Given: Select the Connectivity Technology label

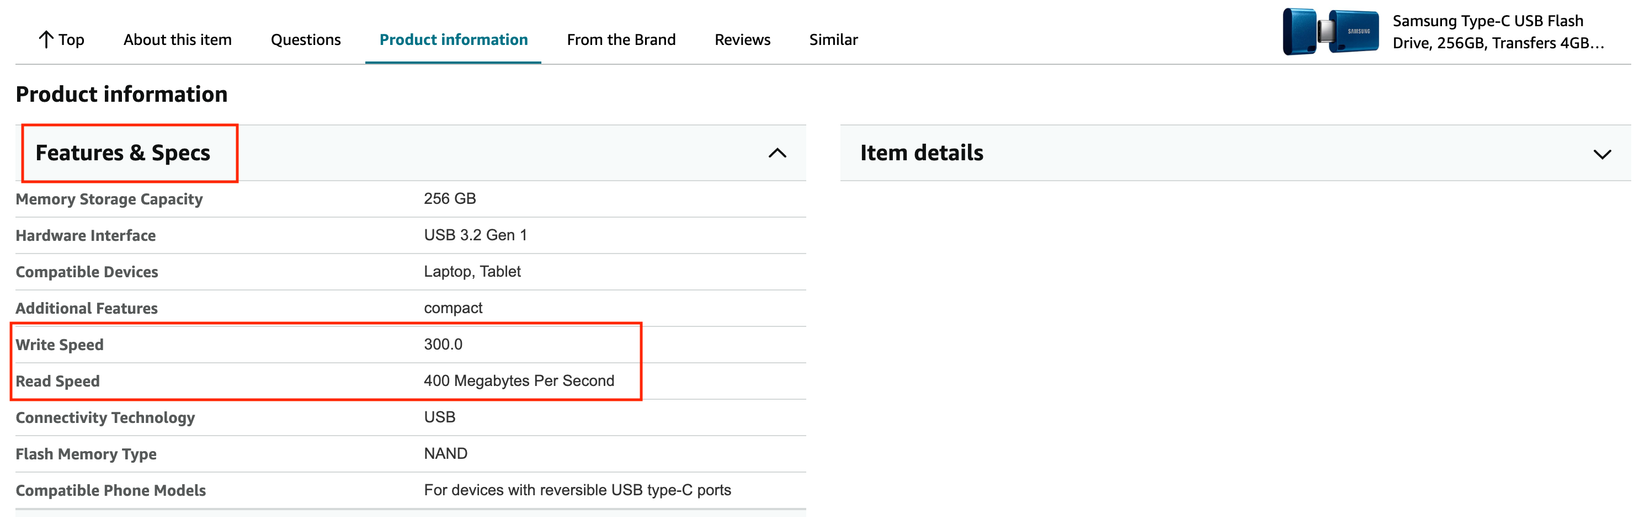Looking at the screenshot, I should pos(105,418).
